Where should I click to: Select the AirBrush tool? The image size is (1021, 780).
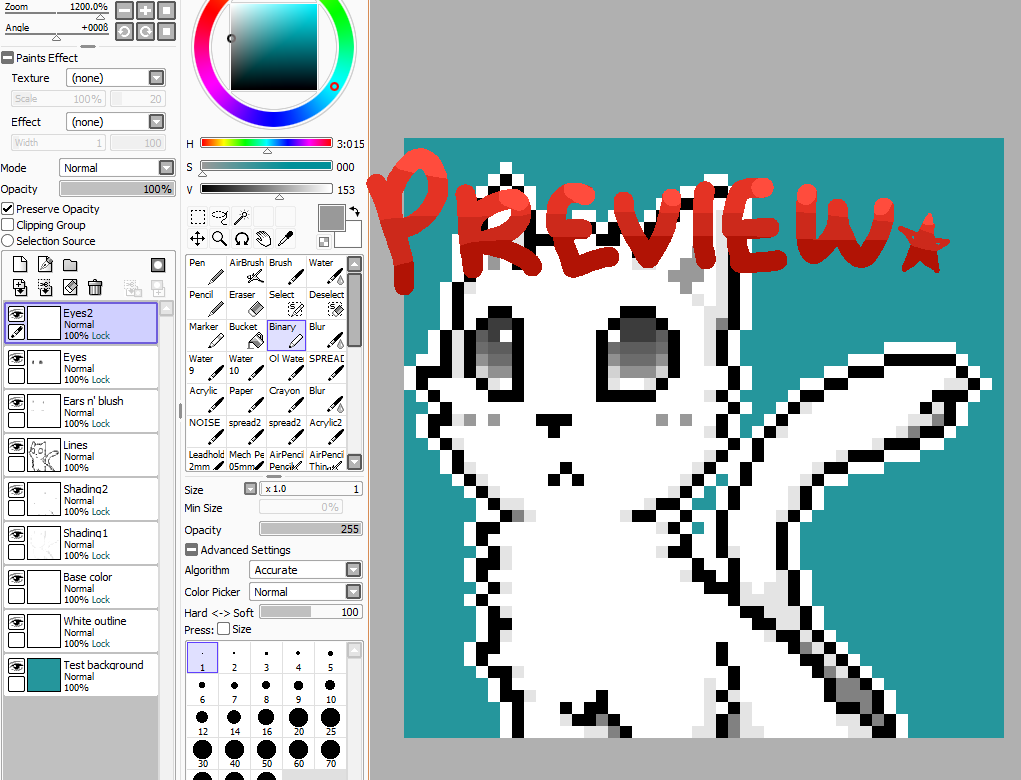[246, 271]
